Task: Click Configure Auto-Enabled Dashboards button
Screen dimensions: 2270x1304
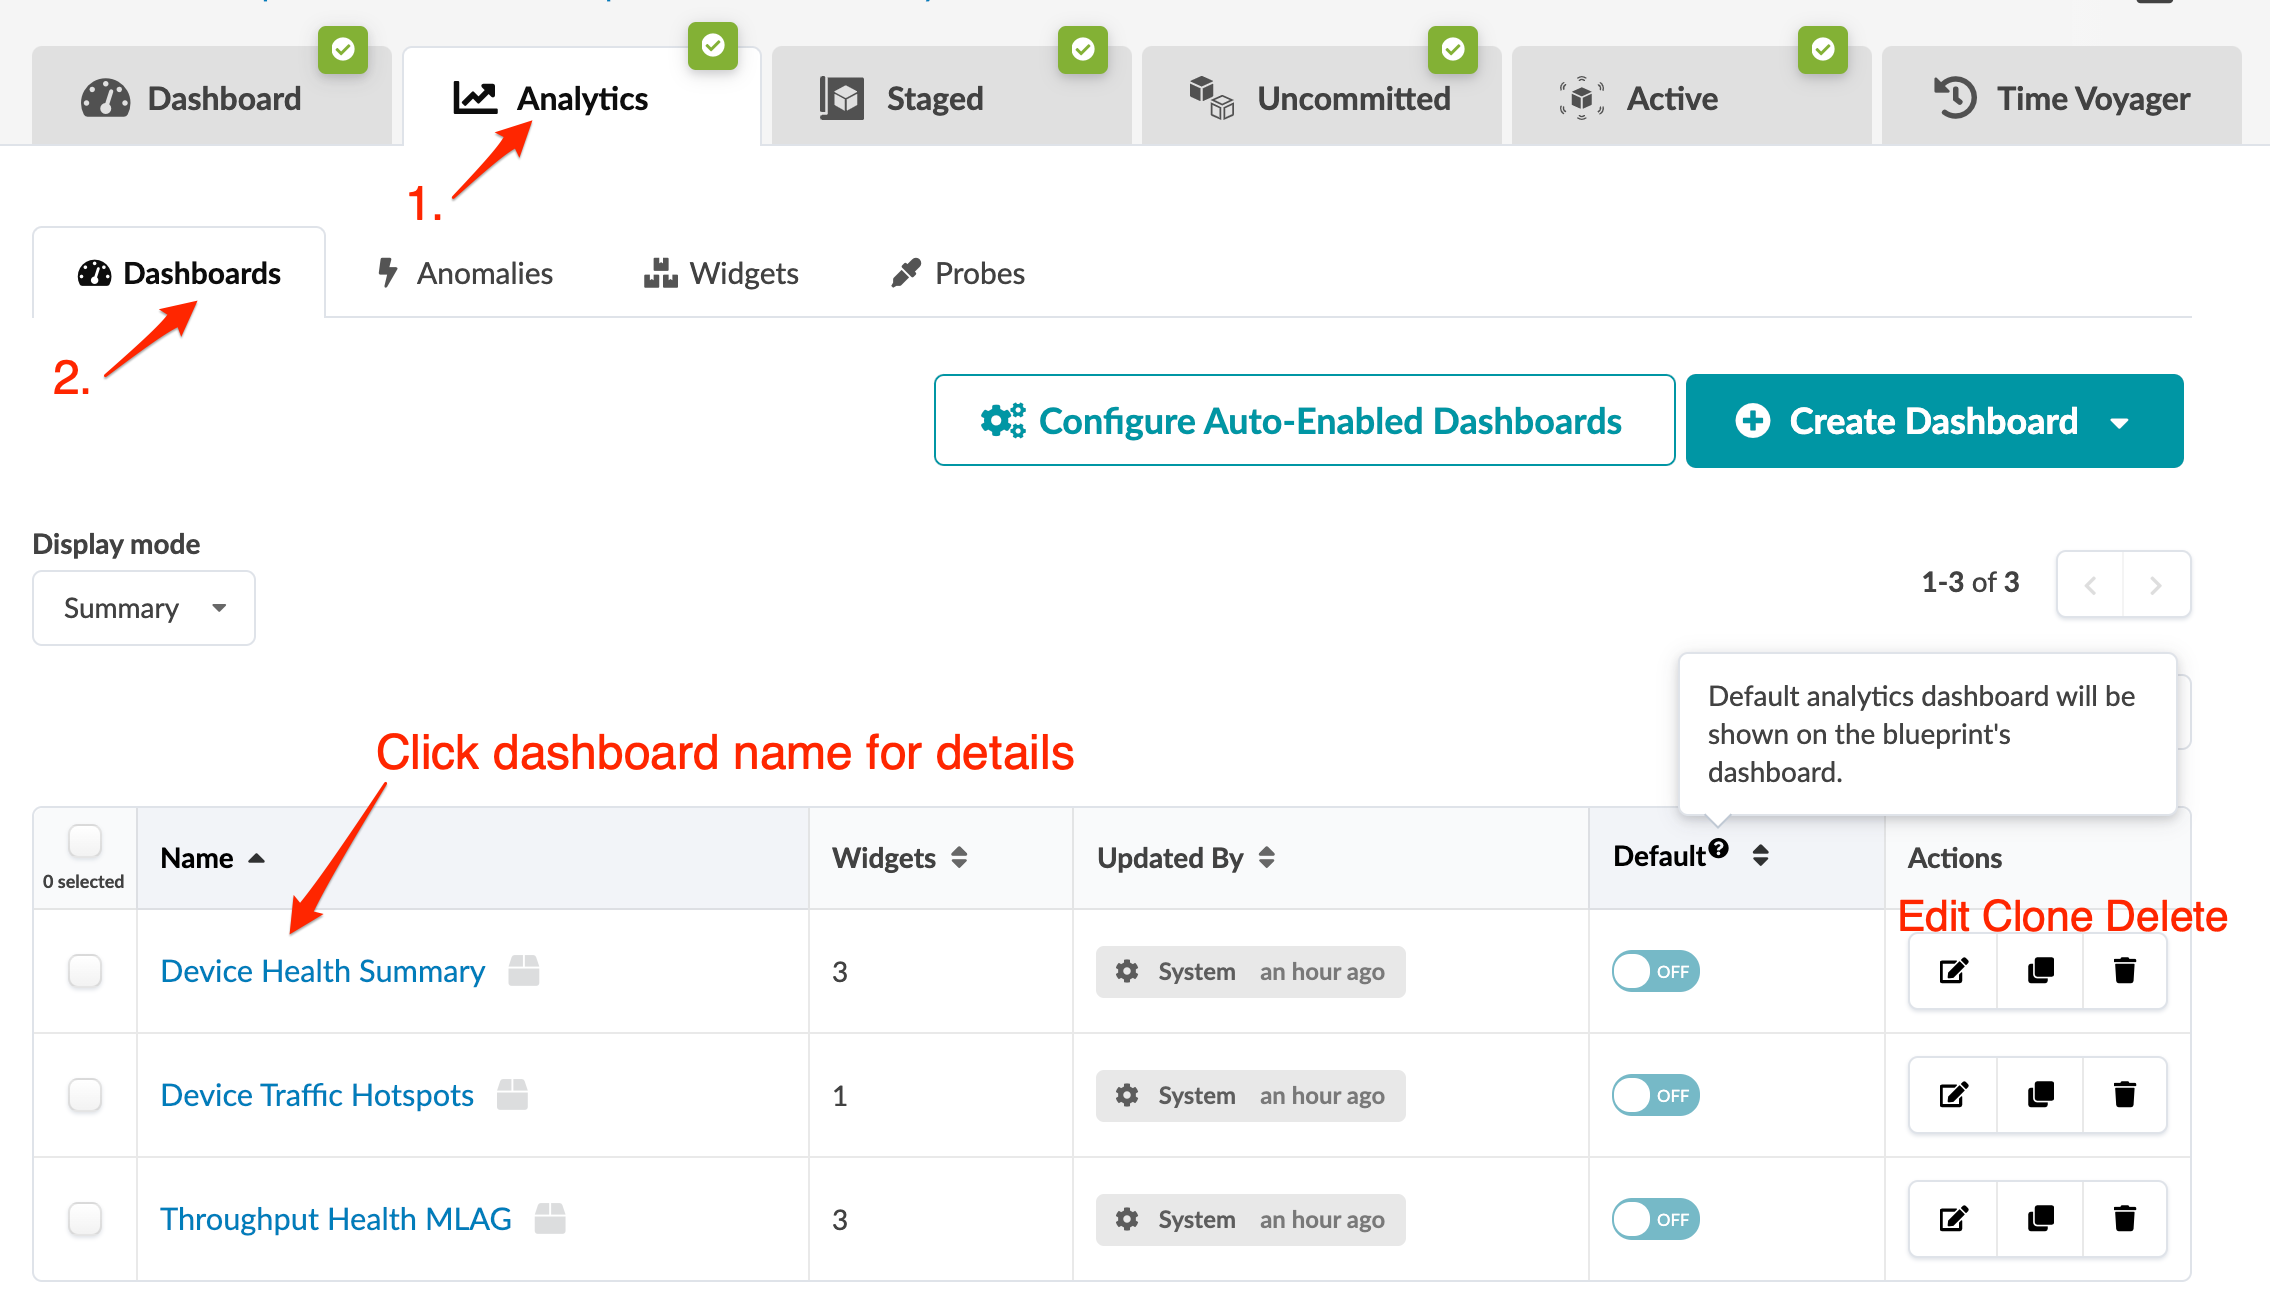Action: 1304,421
